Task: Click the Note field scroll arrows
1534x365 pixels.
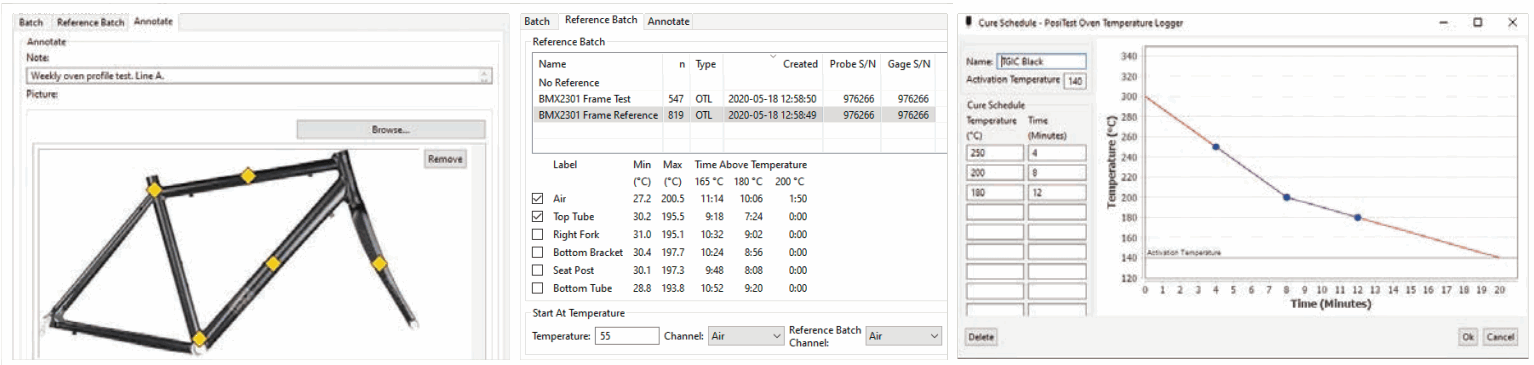Action: (485, 75)
